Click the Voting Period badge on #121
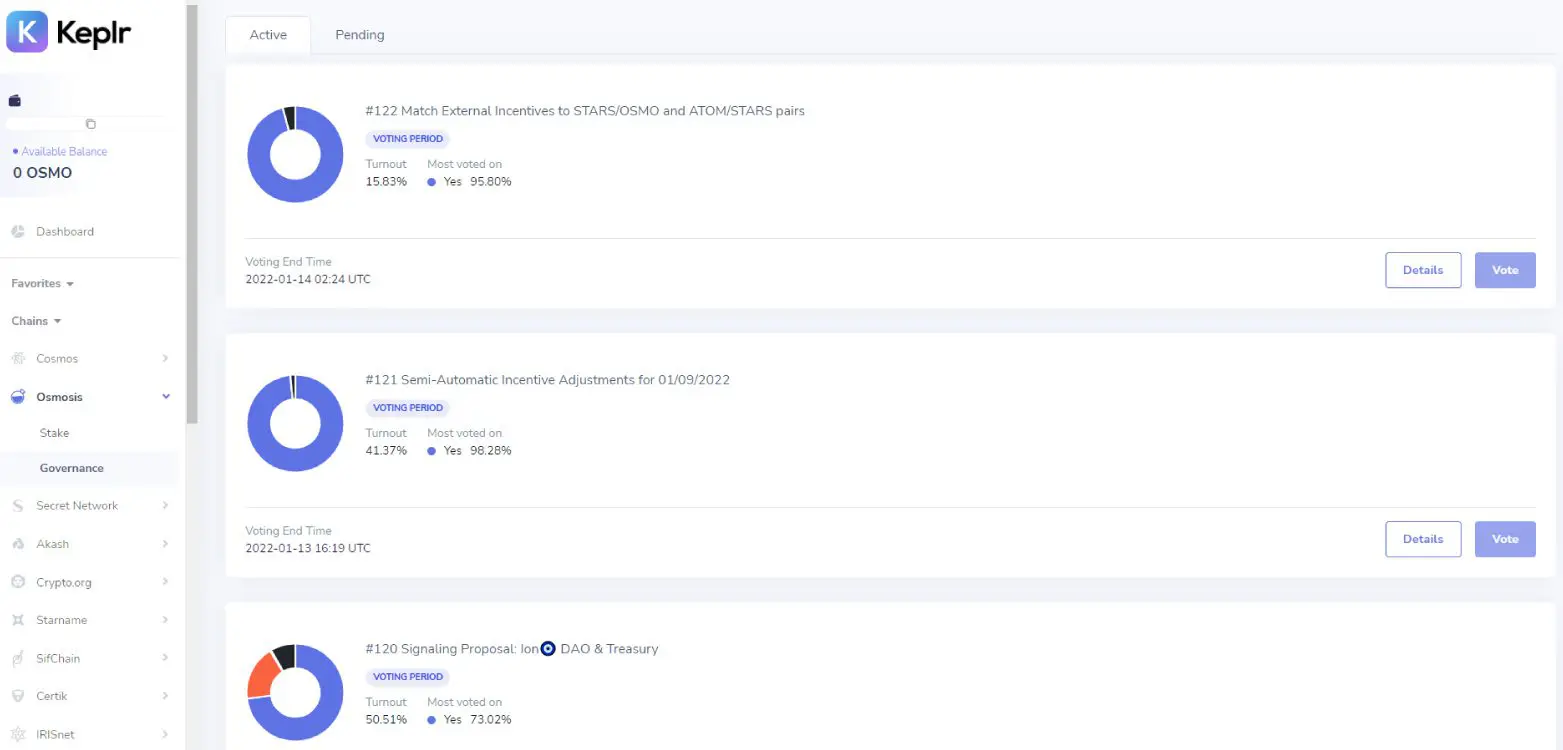Viewport: 1563px width, 750px height. [407, 408]
